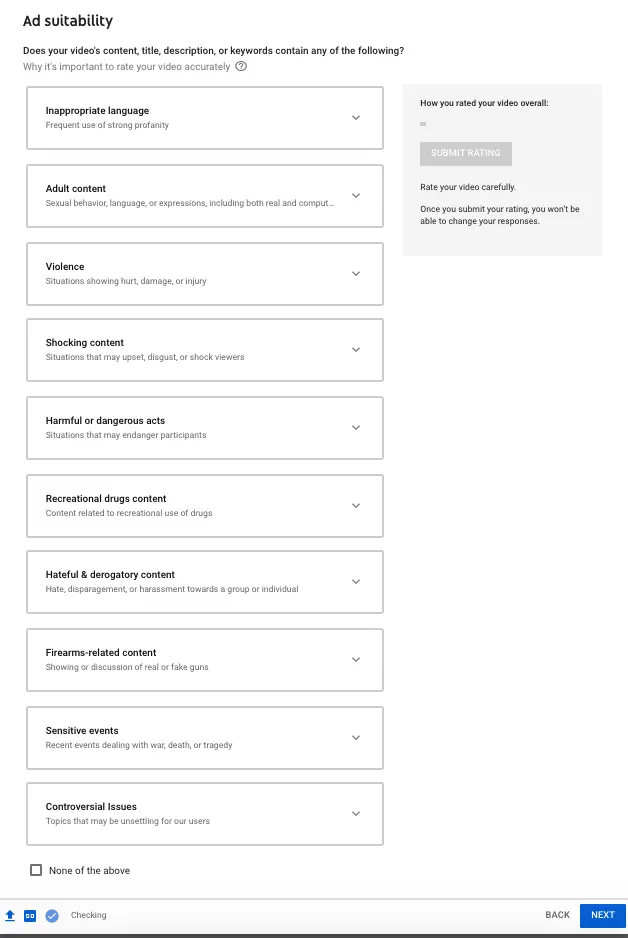
Task: Go back with the Back button
Action: (557, 915)
